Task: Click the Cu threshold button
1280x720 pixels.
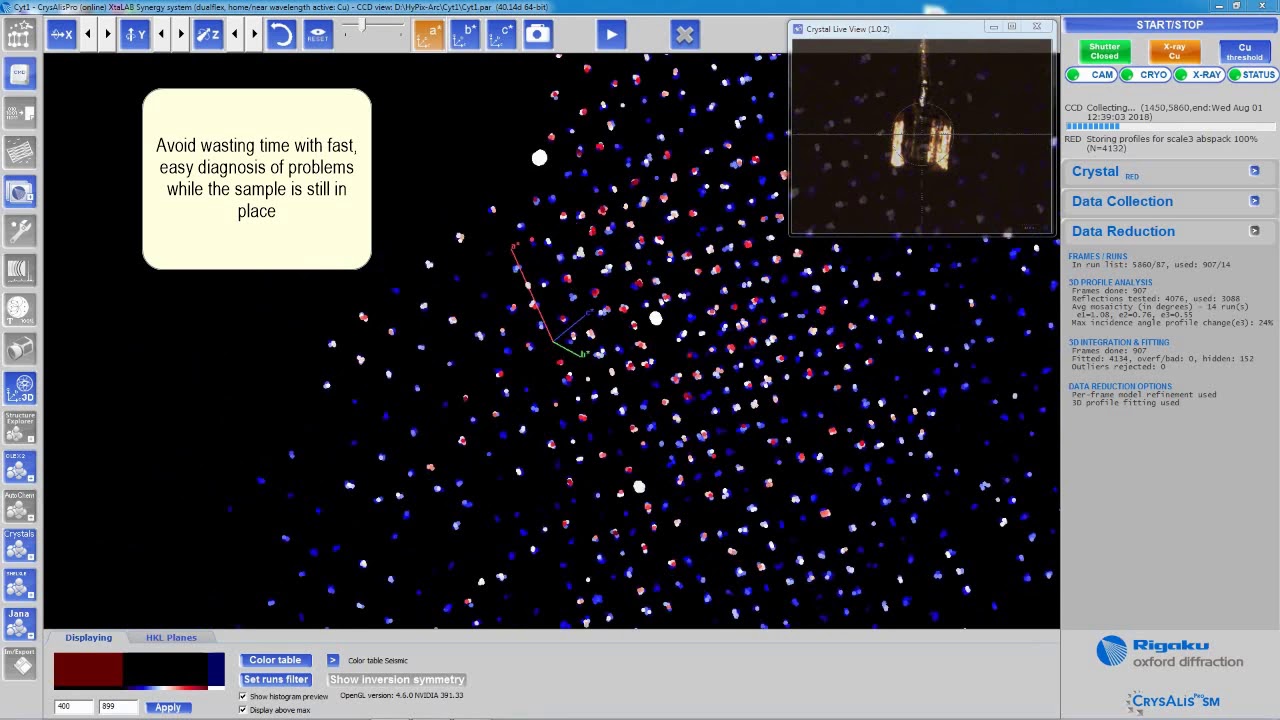Action: (x=1244, y=51)
